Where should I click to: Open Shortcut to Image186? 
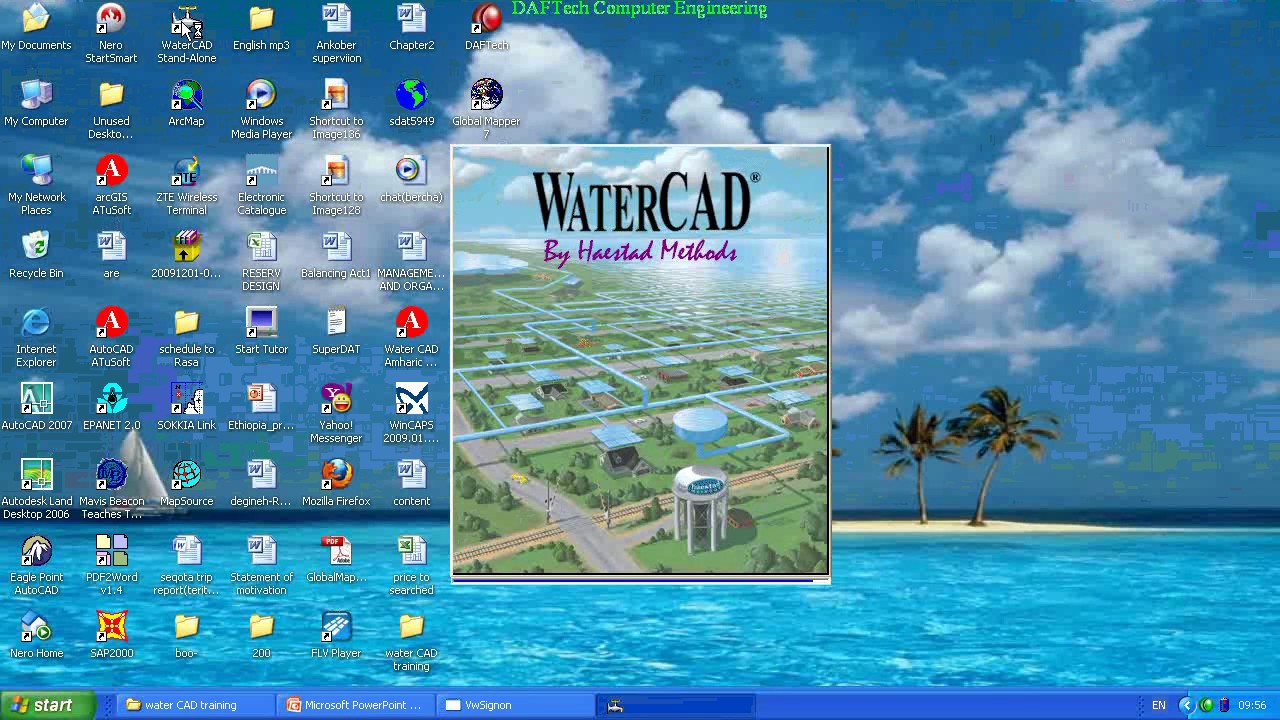pos(336,95)
